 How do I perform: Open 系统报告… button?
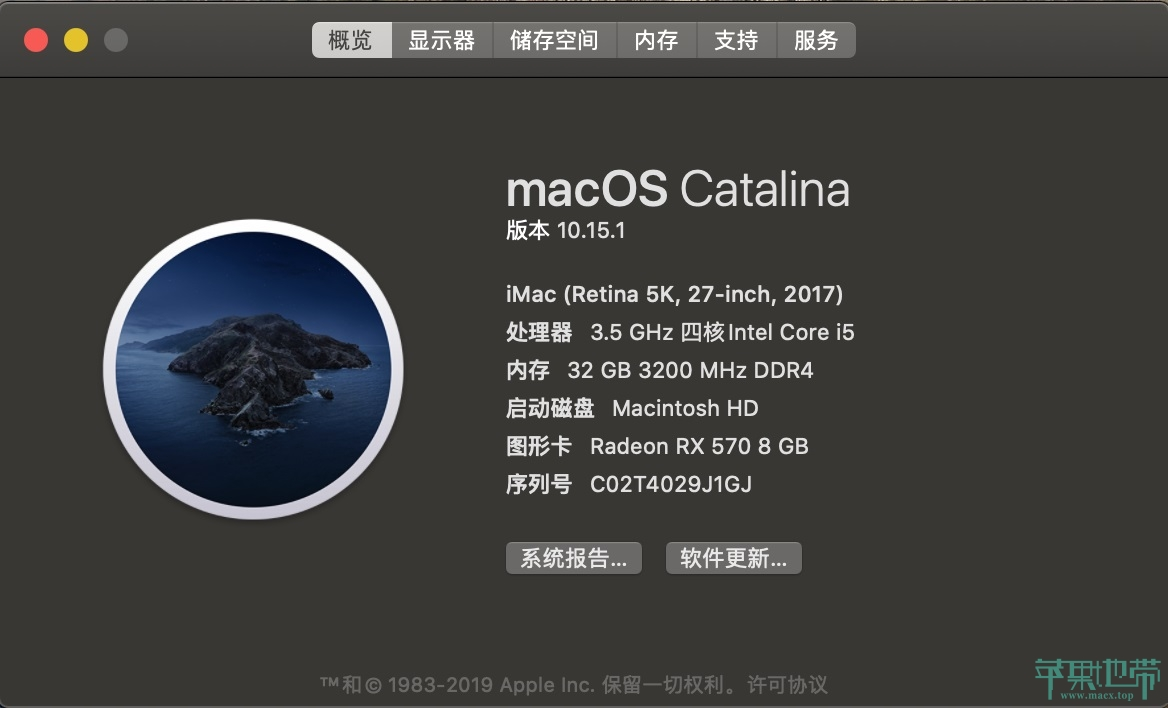point(574,557)
